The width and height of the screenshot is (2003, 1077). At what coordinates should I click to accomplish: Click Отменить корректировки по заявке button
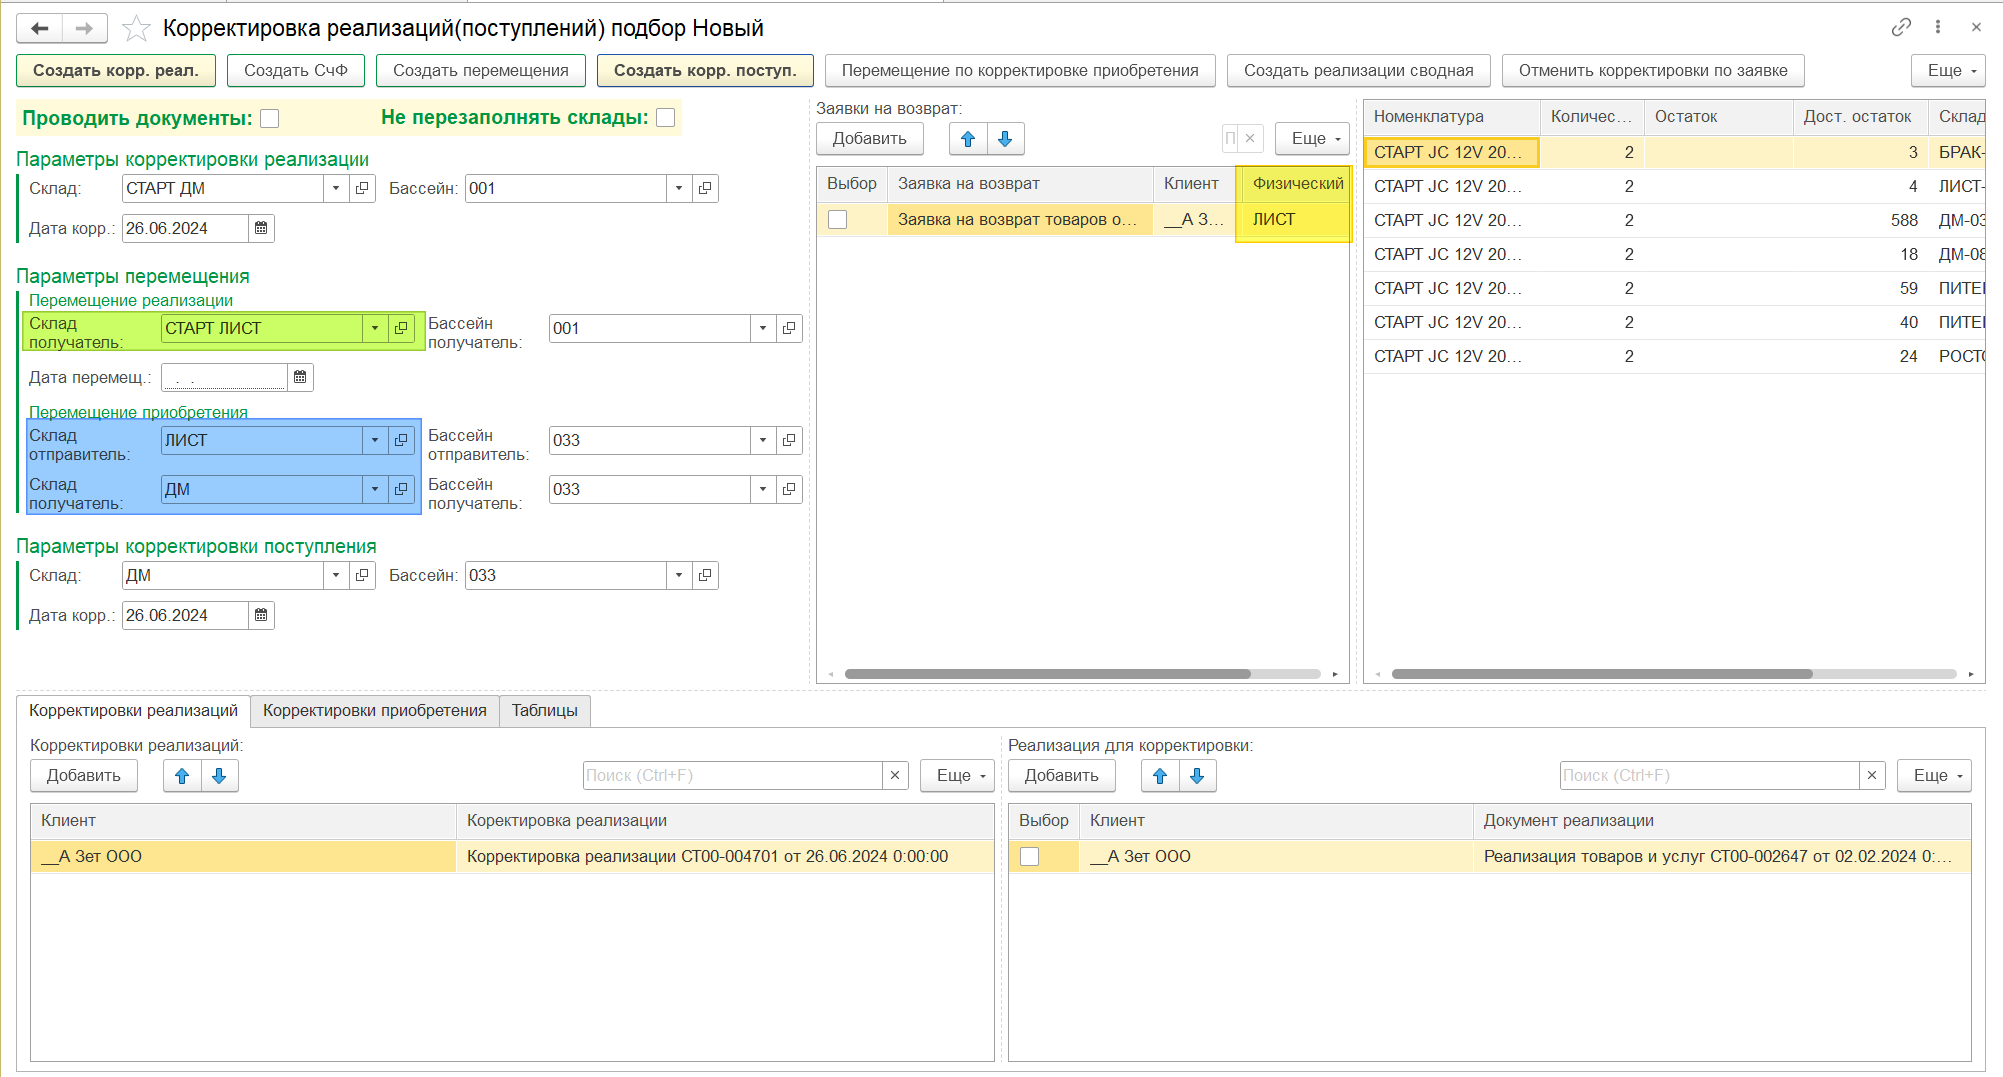[x=1652, y=70]
